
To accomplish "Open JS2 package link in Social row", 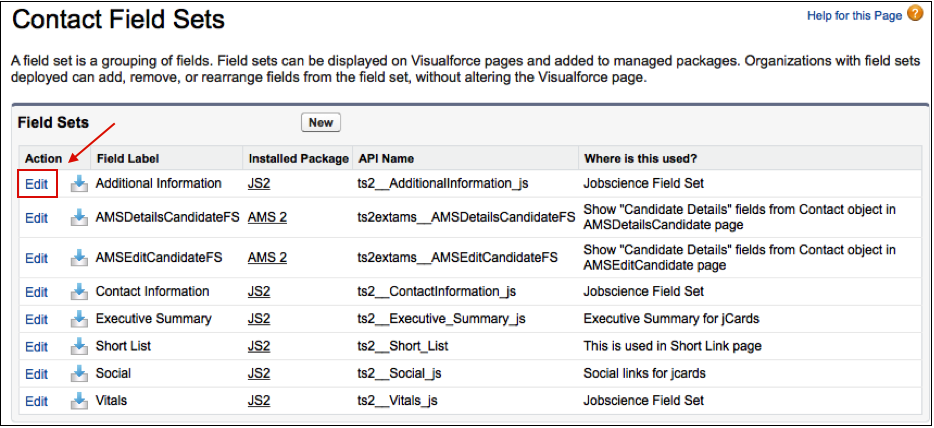I will click(x=259, y=374).
